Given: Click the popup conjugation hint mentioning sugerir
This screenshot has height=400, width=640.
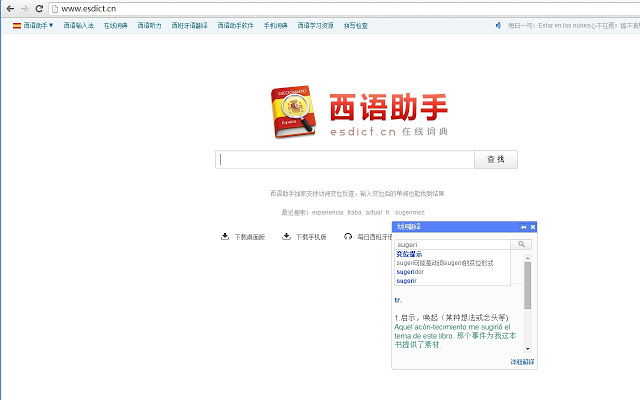Looking at the screenshot, I should tap(445, 263).
